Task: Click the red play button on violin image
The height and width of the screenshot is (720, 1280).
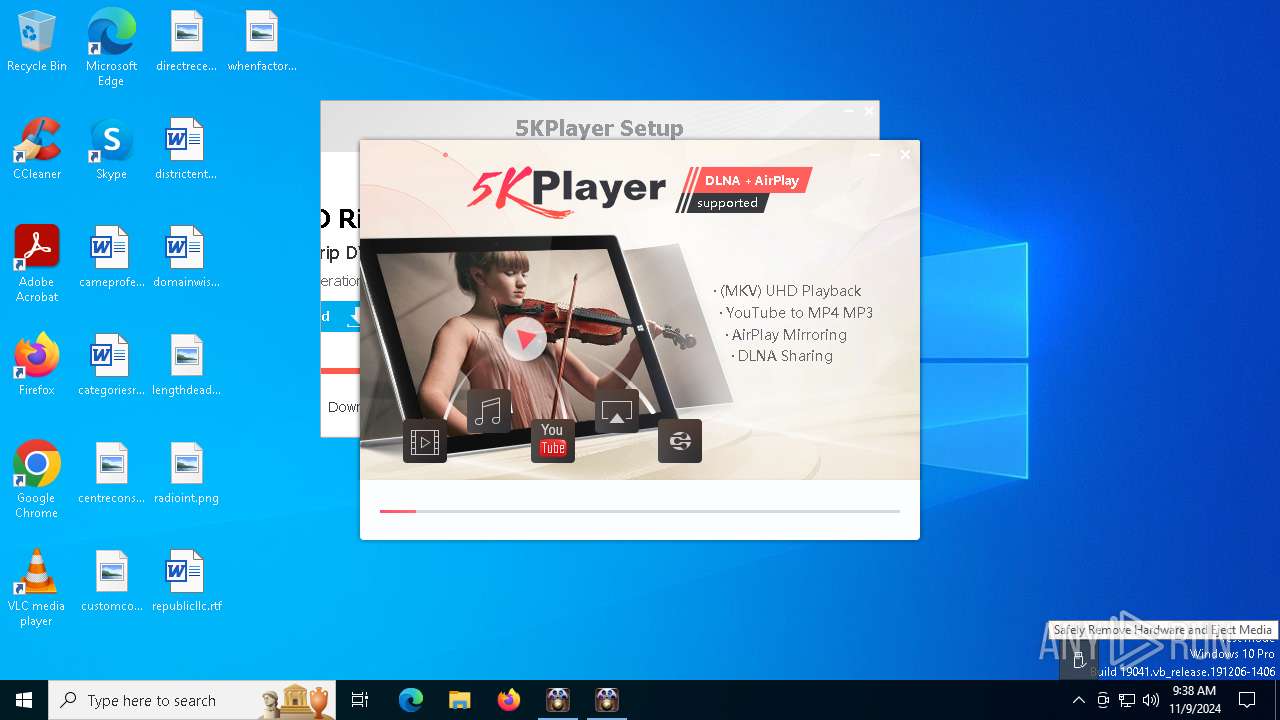Action: (x=524, y=338)
